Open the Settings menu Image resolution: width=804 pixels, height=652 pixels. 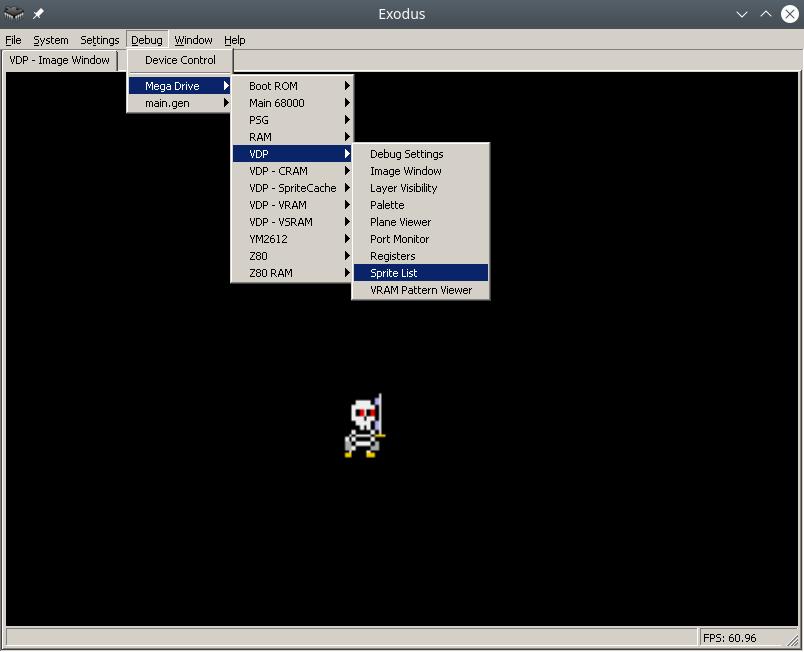pos(99,40)
